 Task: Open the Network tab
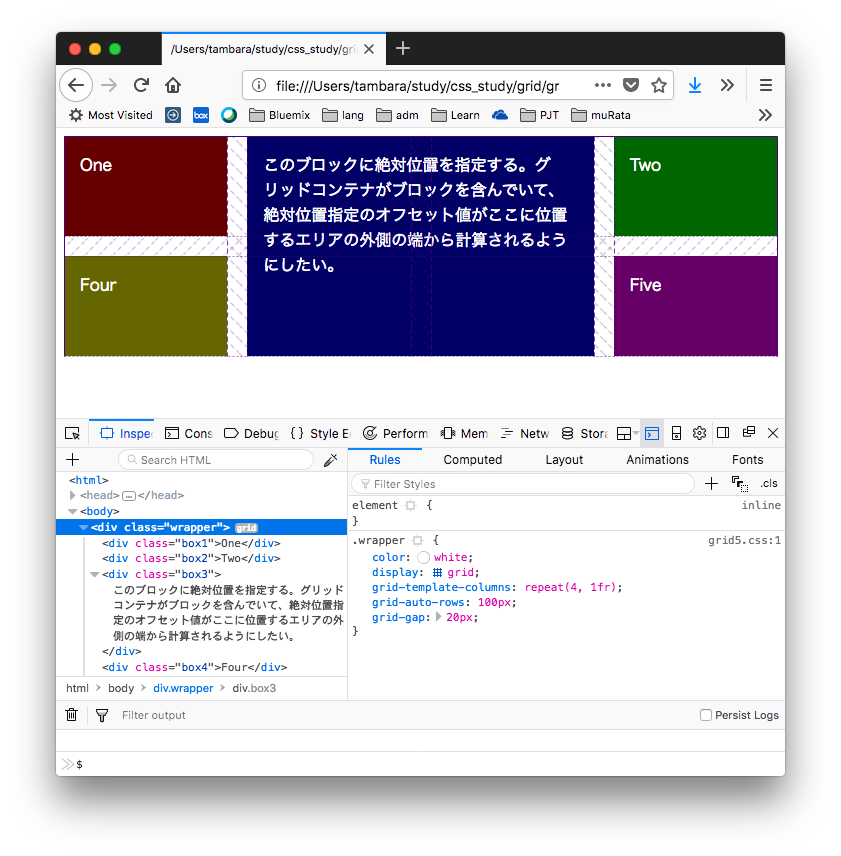click(524, 433)
